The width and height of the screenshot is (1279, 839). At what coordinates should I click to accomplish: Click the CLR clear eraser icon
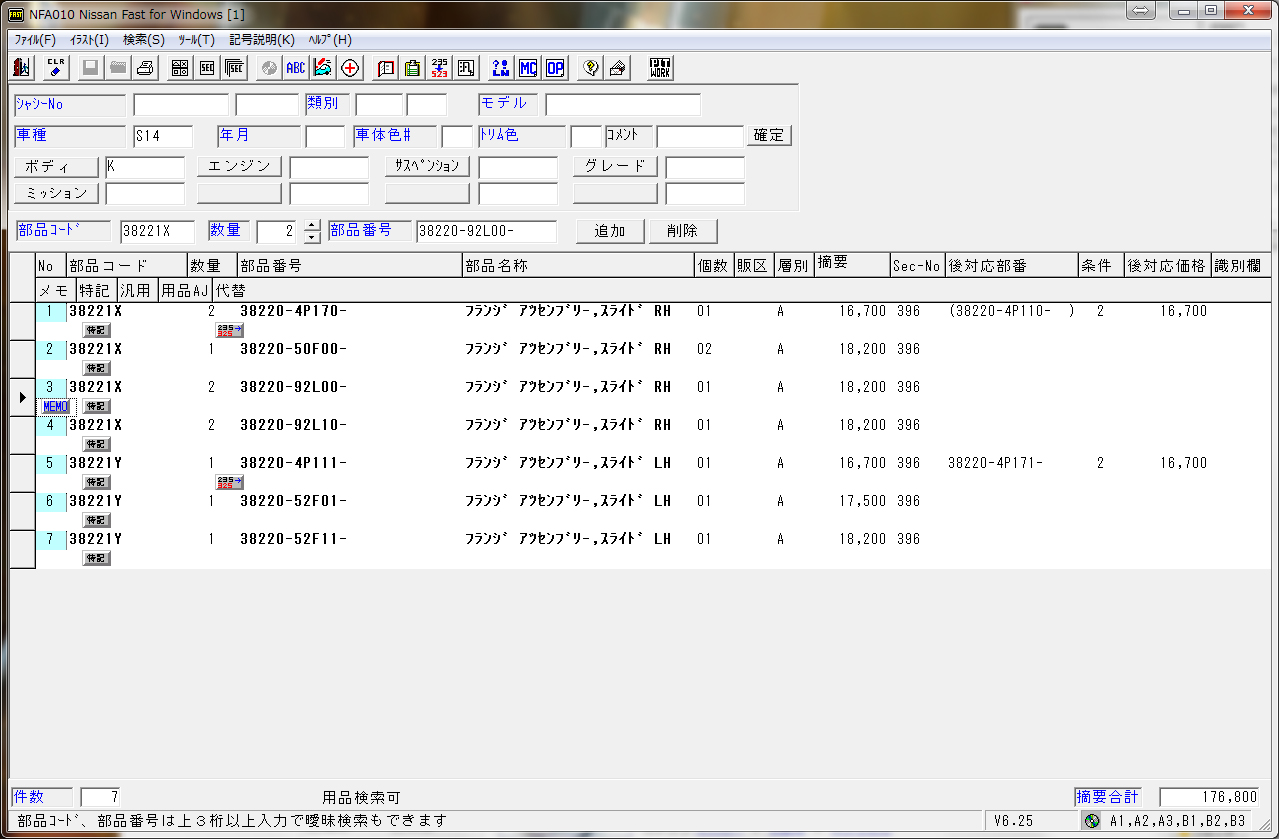(x=56, y=68)
